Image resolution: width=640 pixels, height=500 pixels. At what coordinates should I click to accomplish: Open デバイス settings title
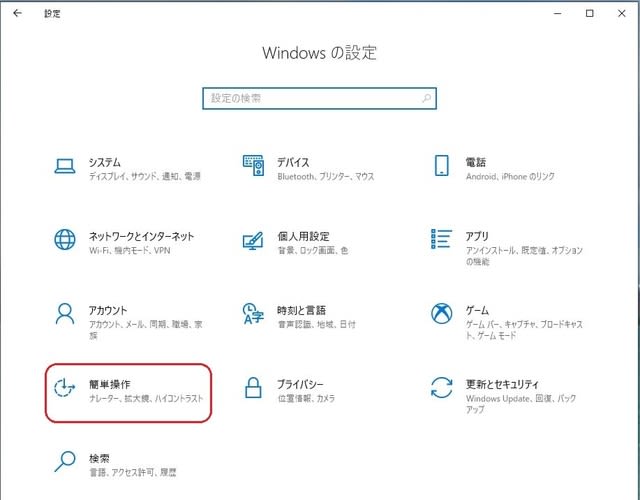(293, 162)
